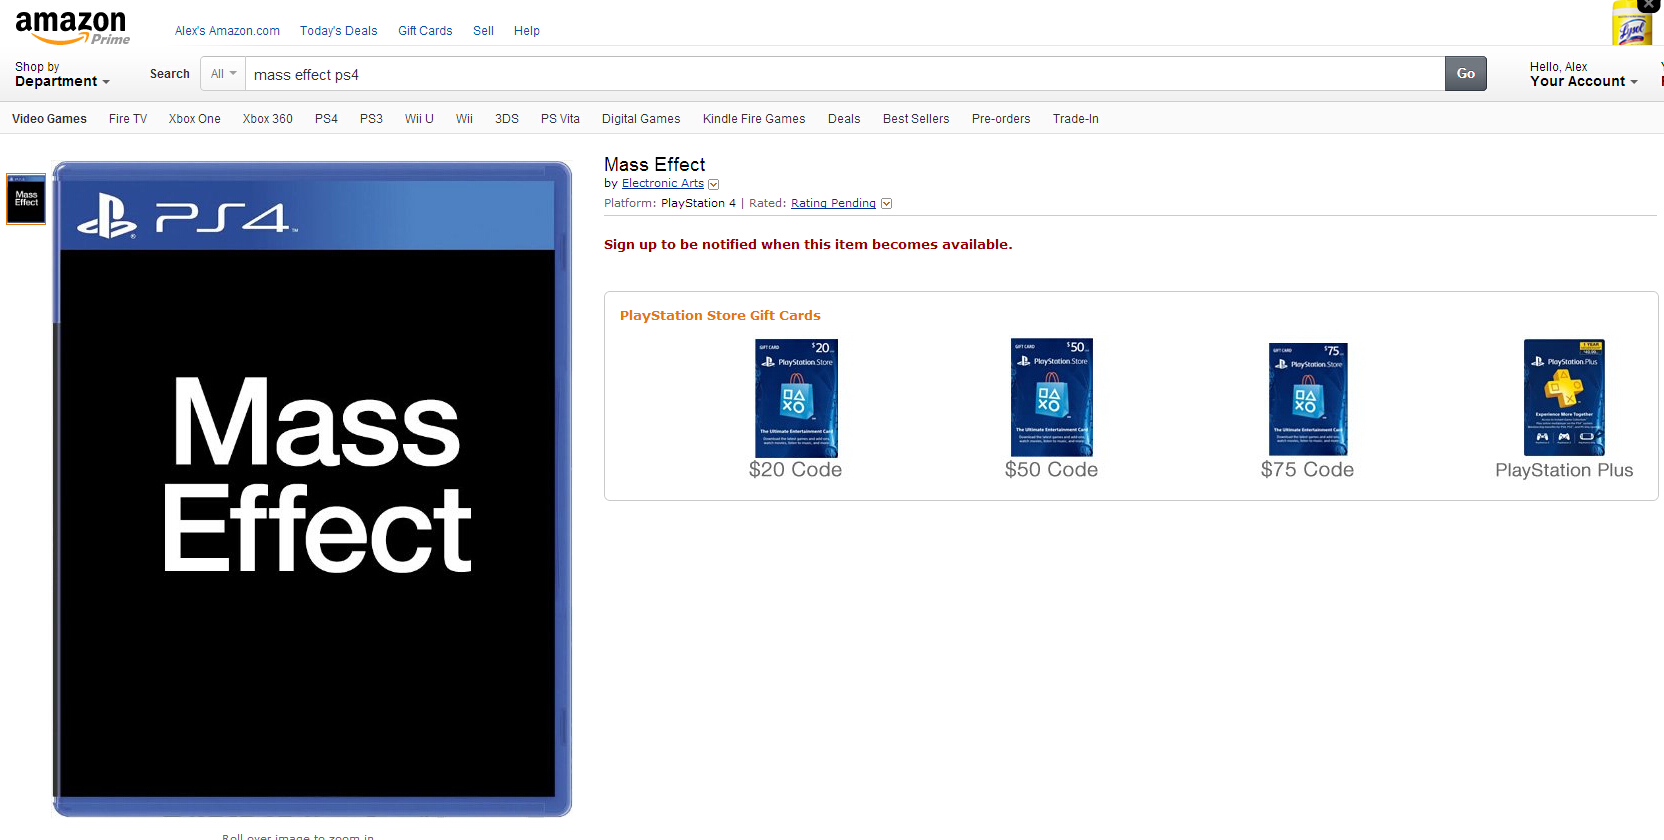The image size is (1664, 840).
Task: Click the PlayStation Plus label
Action: [x=1564, y=470]
